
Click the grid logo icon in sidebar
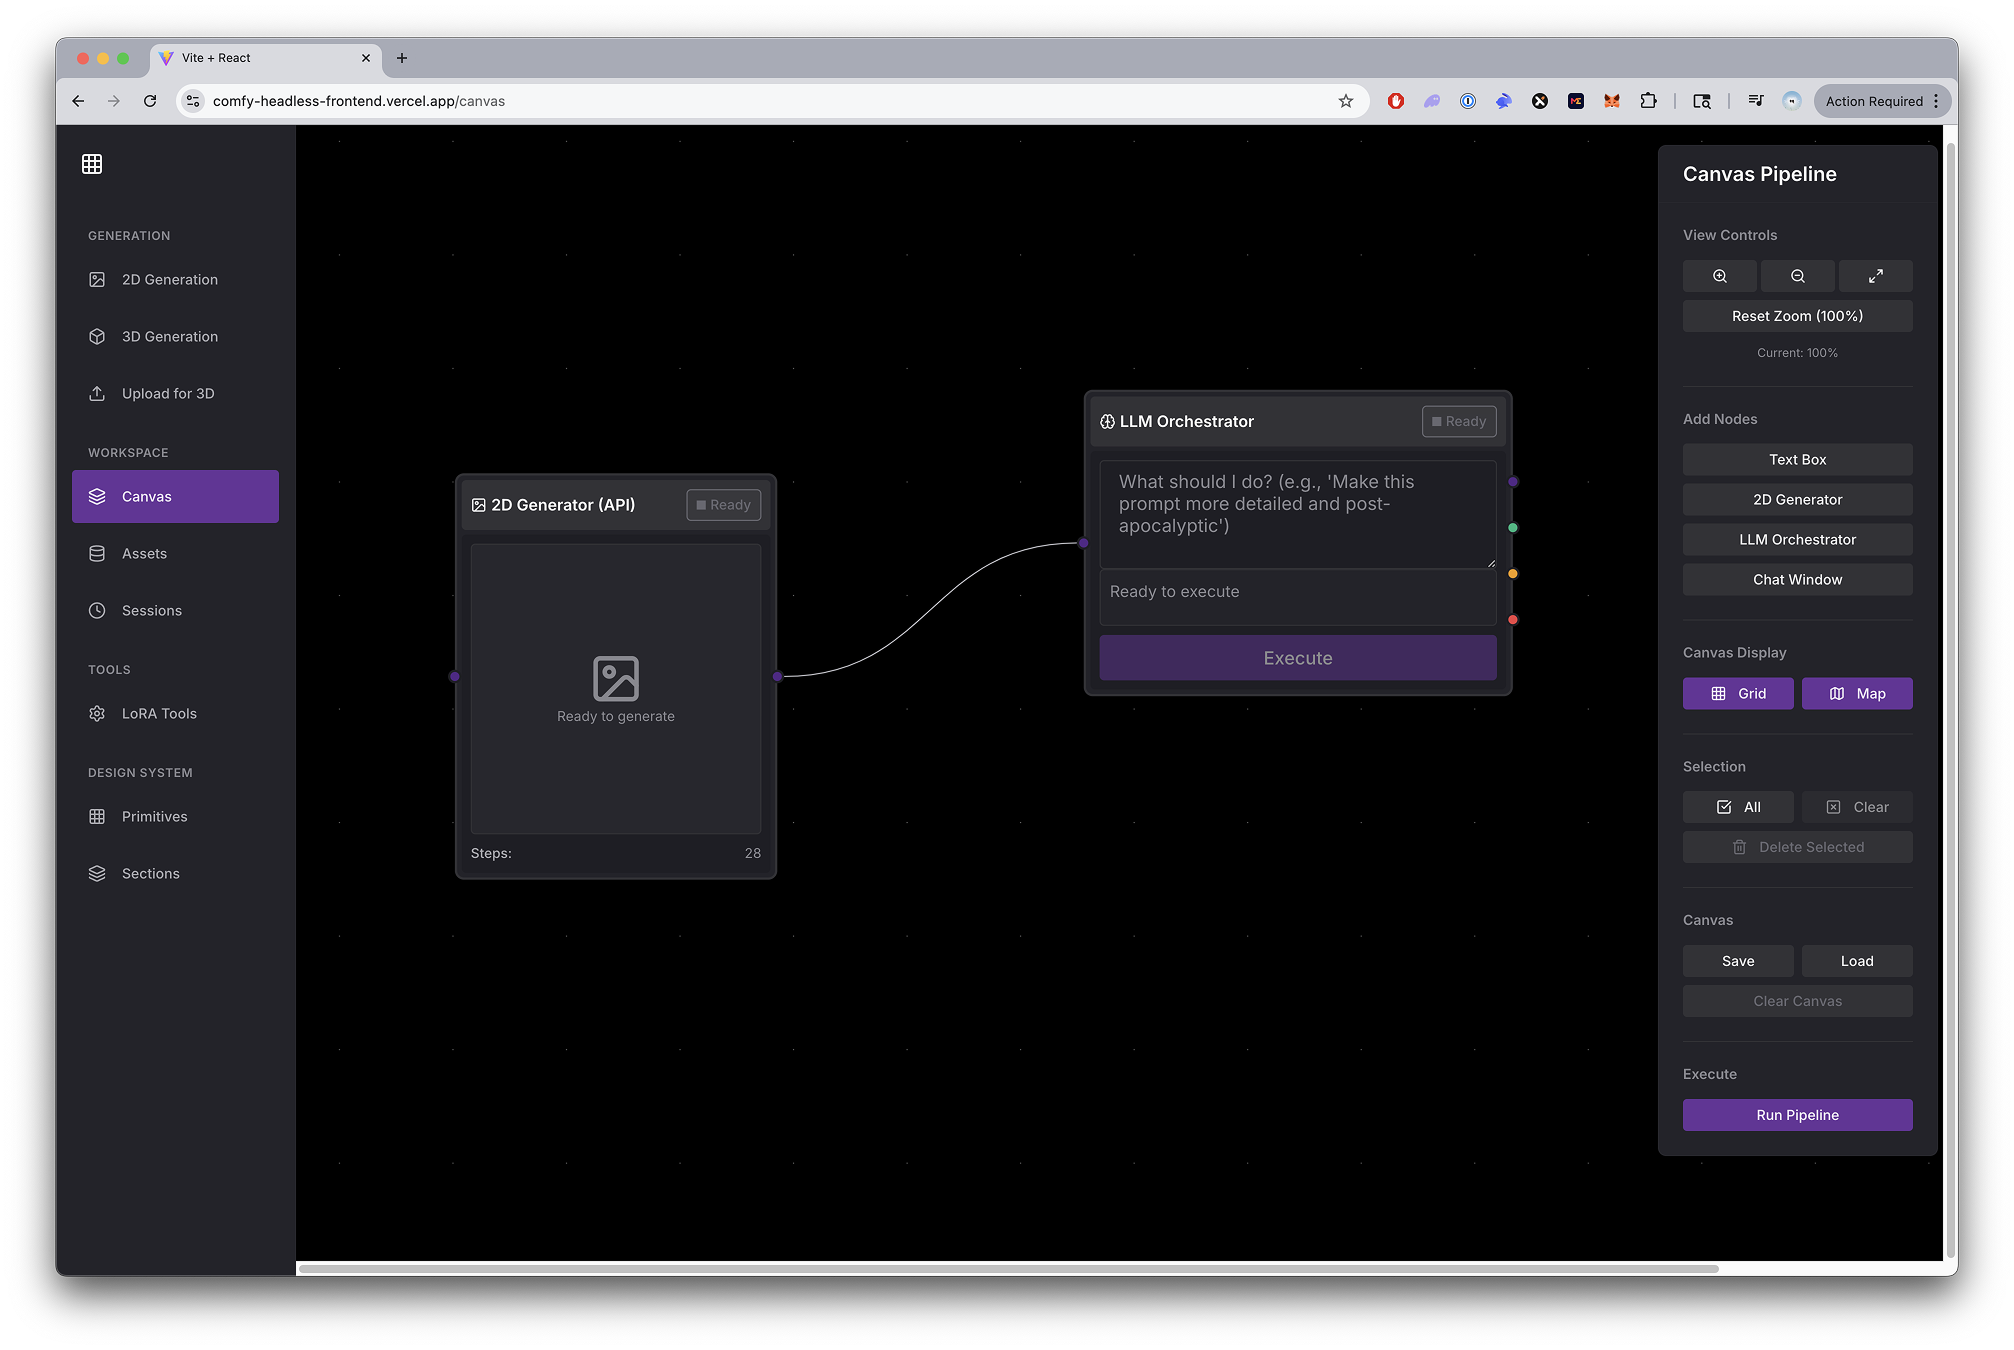click(92, 164)
